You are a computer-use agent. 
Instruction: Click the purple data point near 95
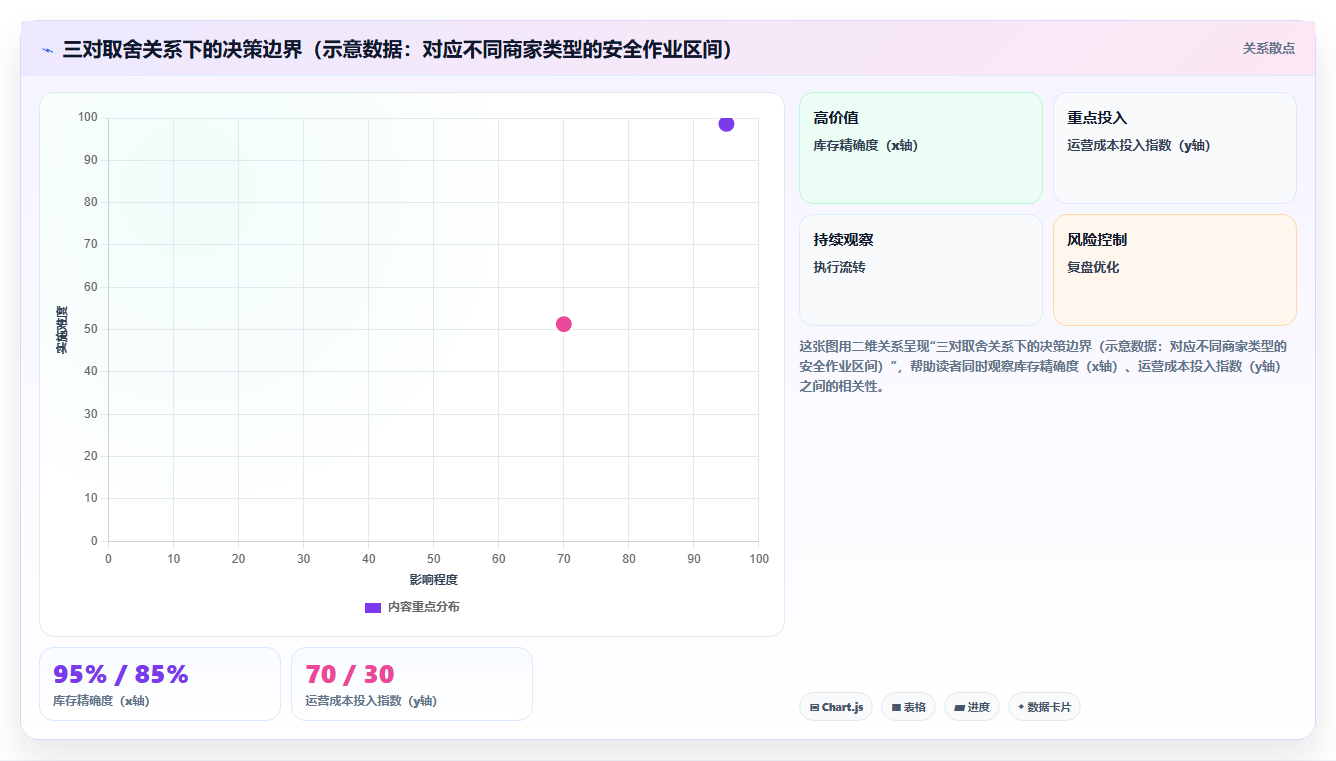(726, 124)
